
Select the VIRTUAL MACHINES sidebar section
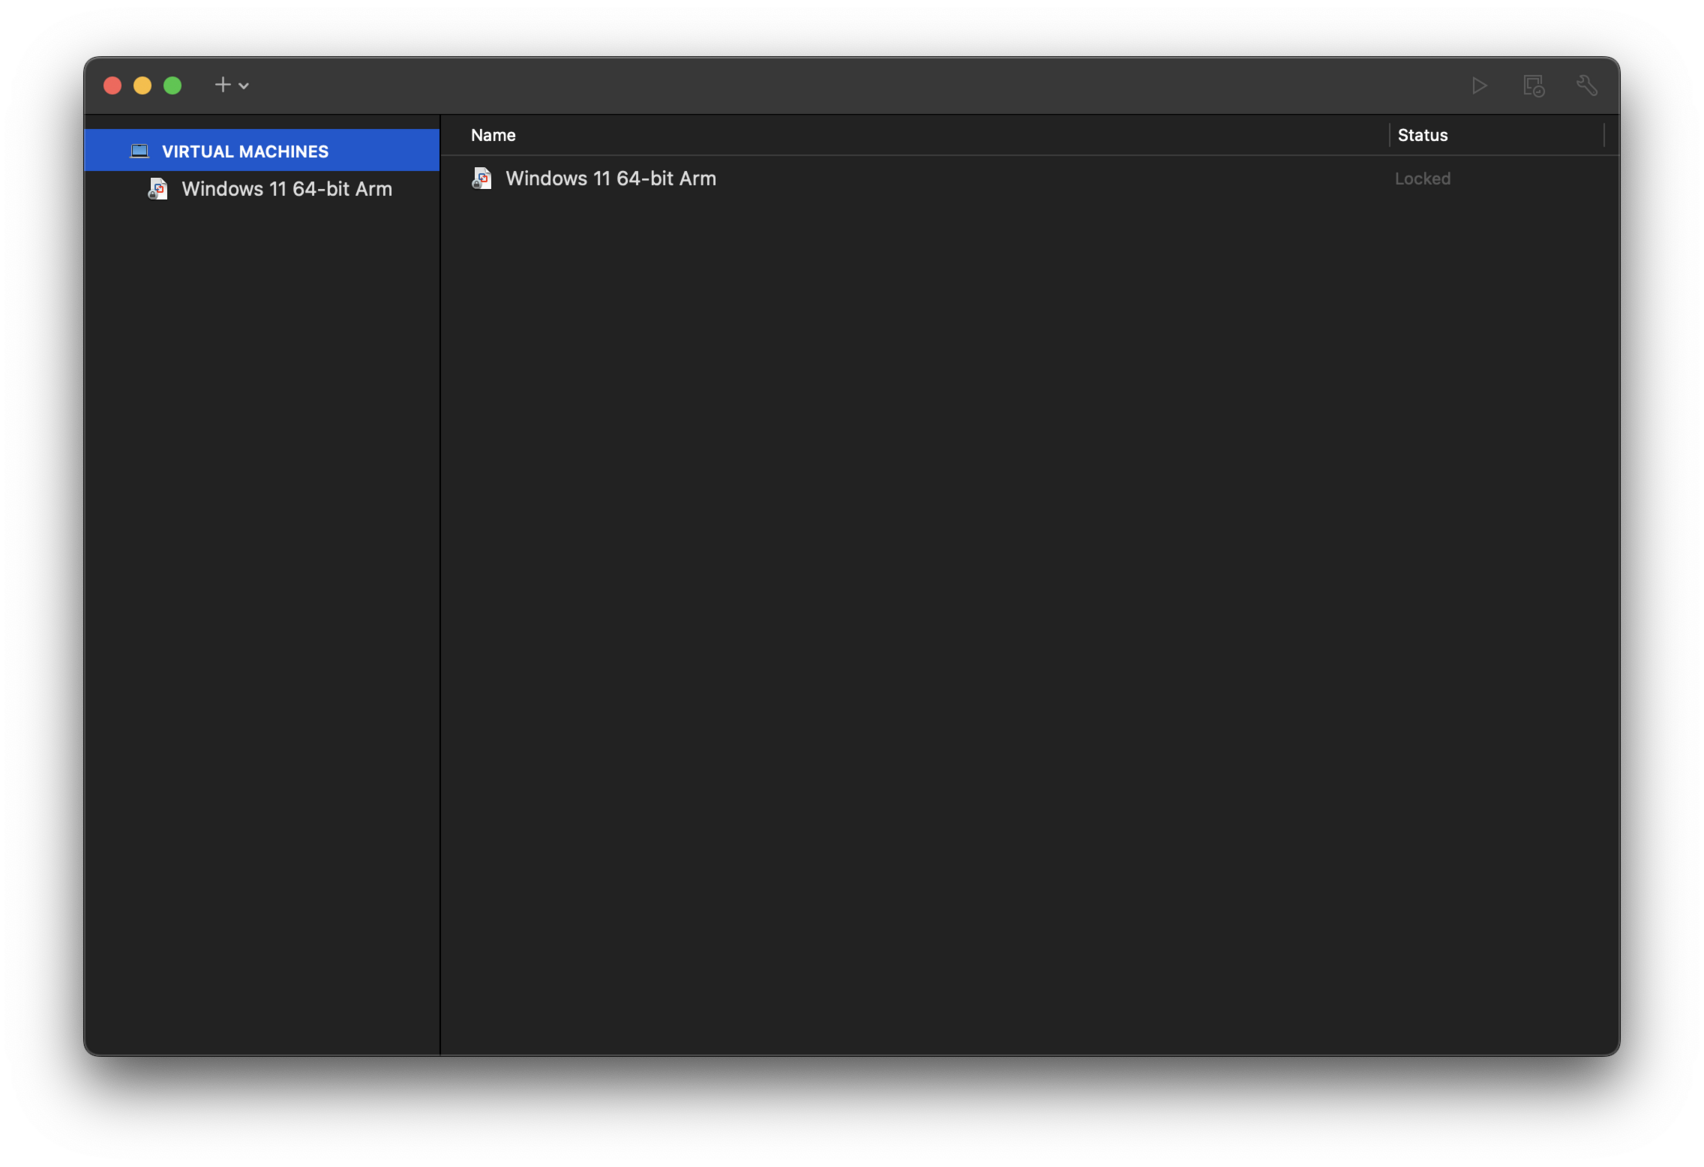coord(244,150)
